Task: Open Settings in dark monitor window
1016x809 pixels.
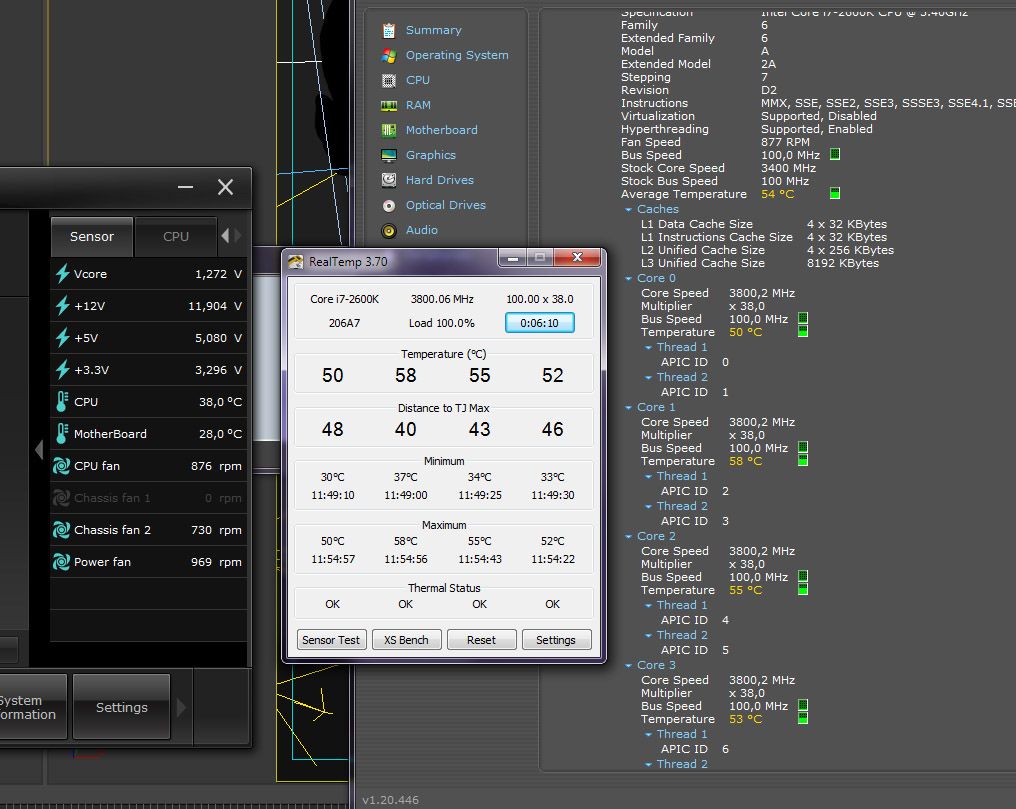Action: pyautogui.click(x=122, y=707)
